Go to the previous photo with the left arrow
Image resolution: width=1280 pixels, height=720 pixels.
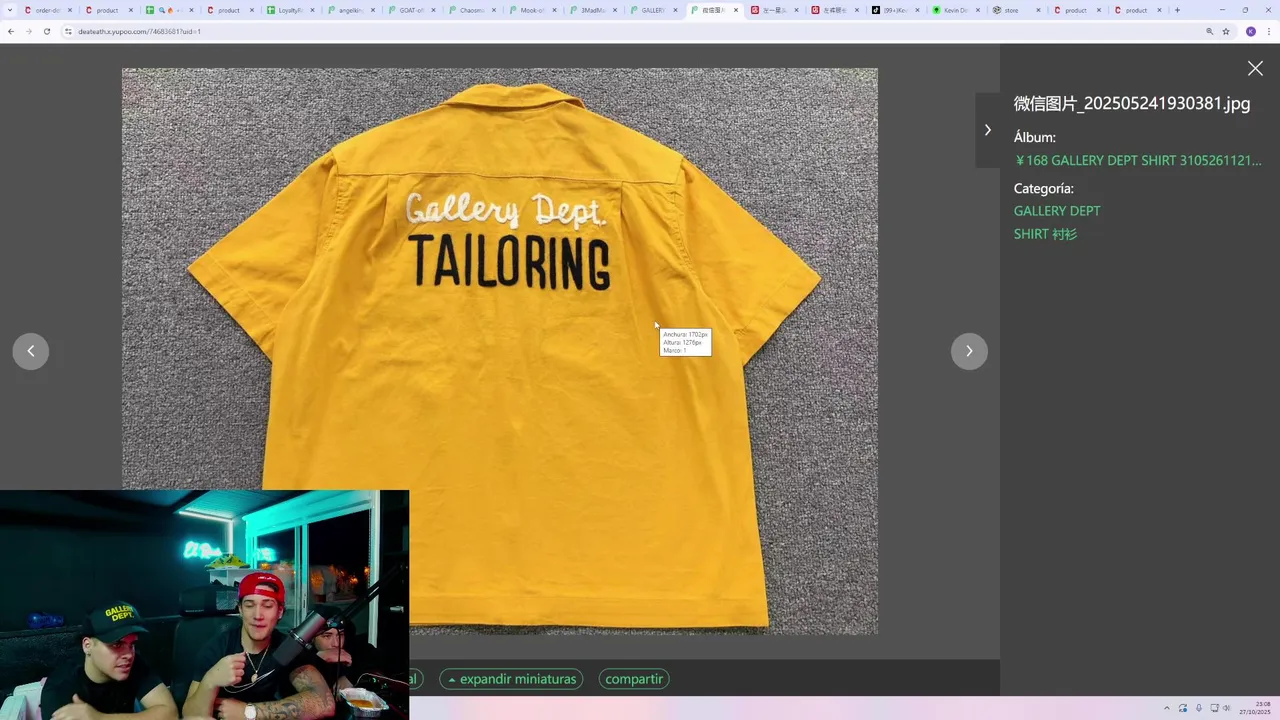click(31, 351)
